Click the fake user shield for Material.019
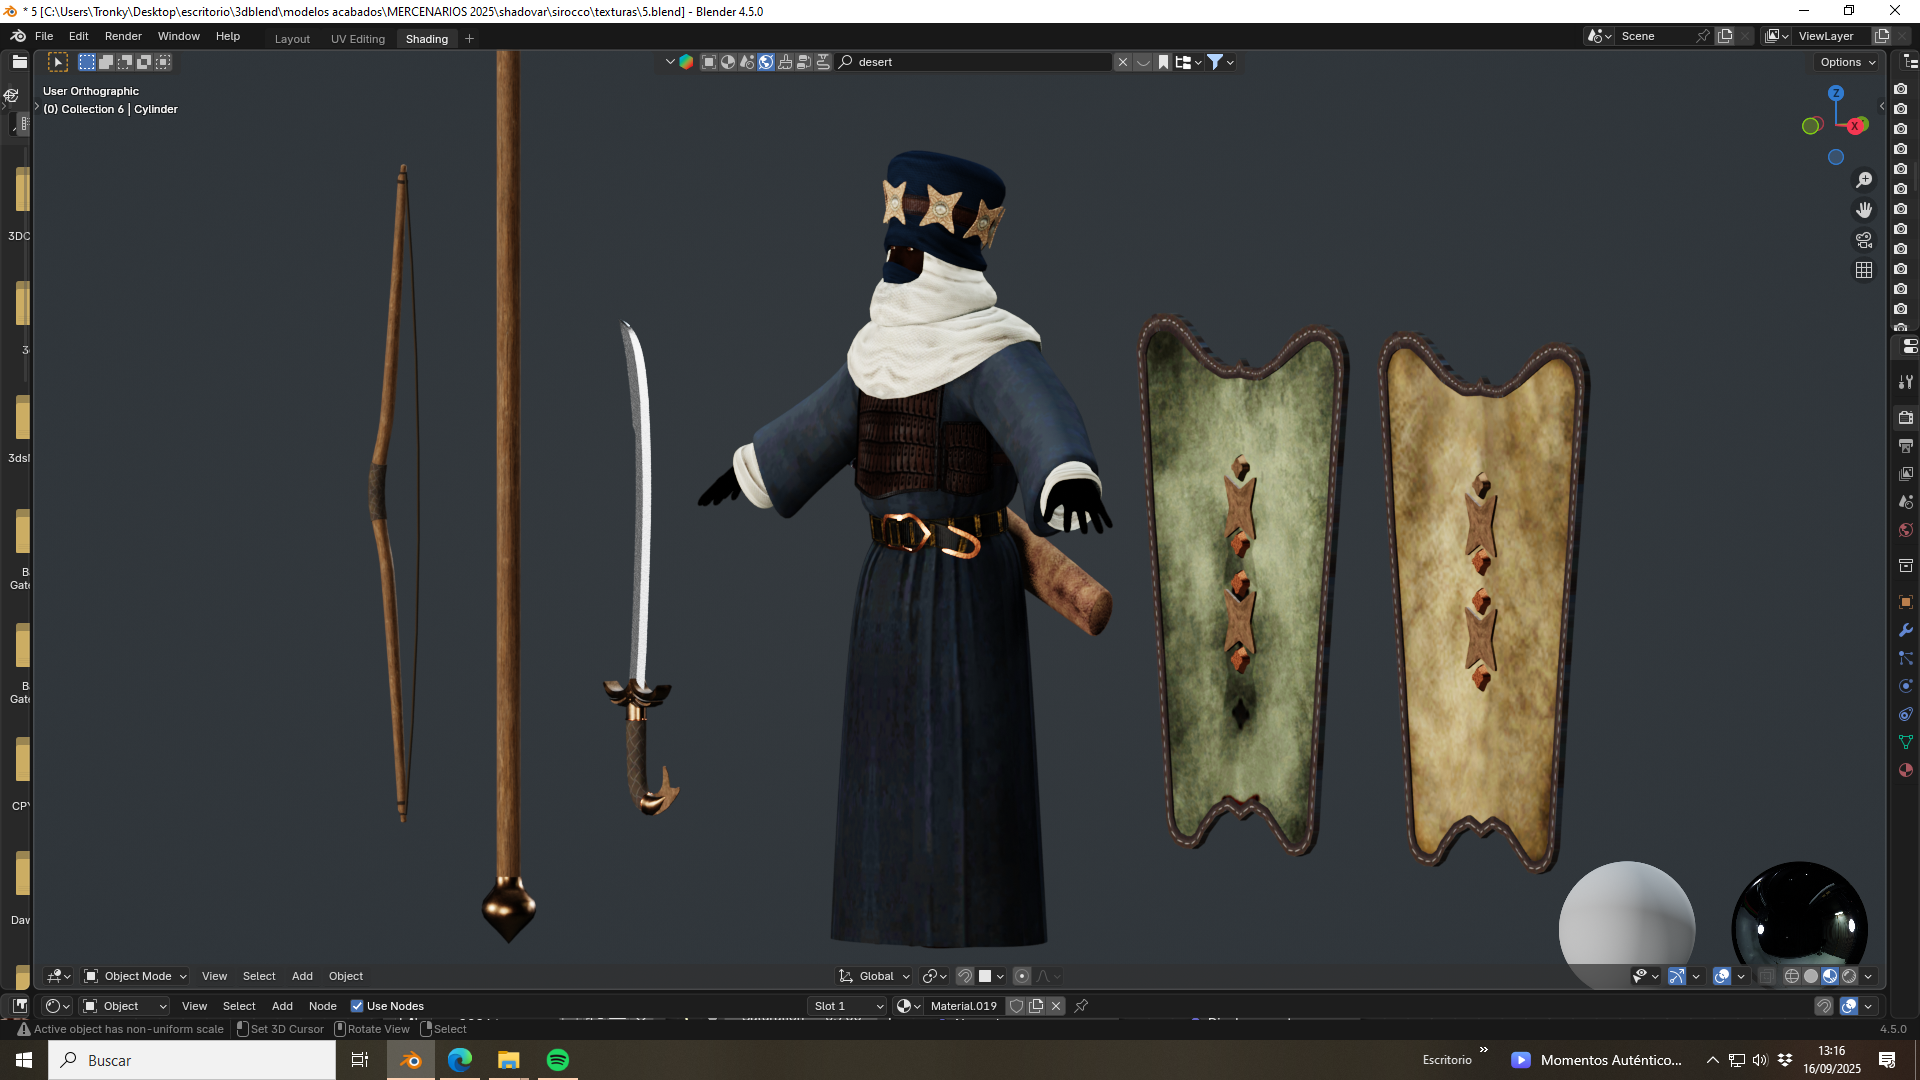This screenshot has height=1080, width=1920. 1017,1006
